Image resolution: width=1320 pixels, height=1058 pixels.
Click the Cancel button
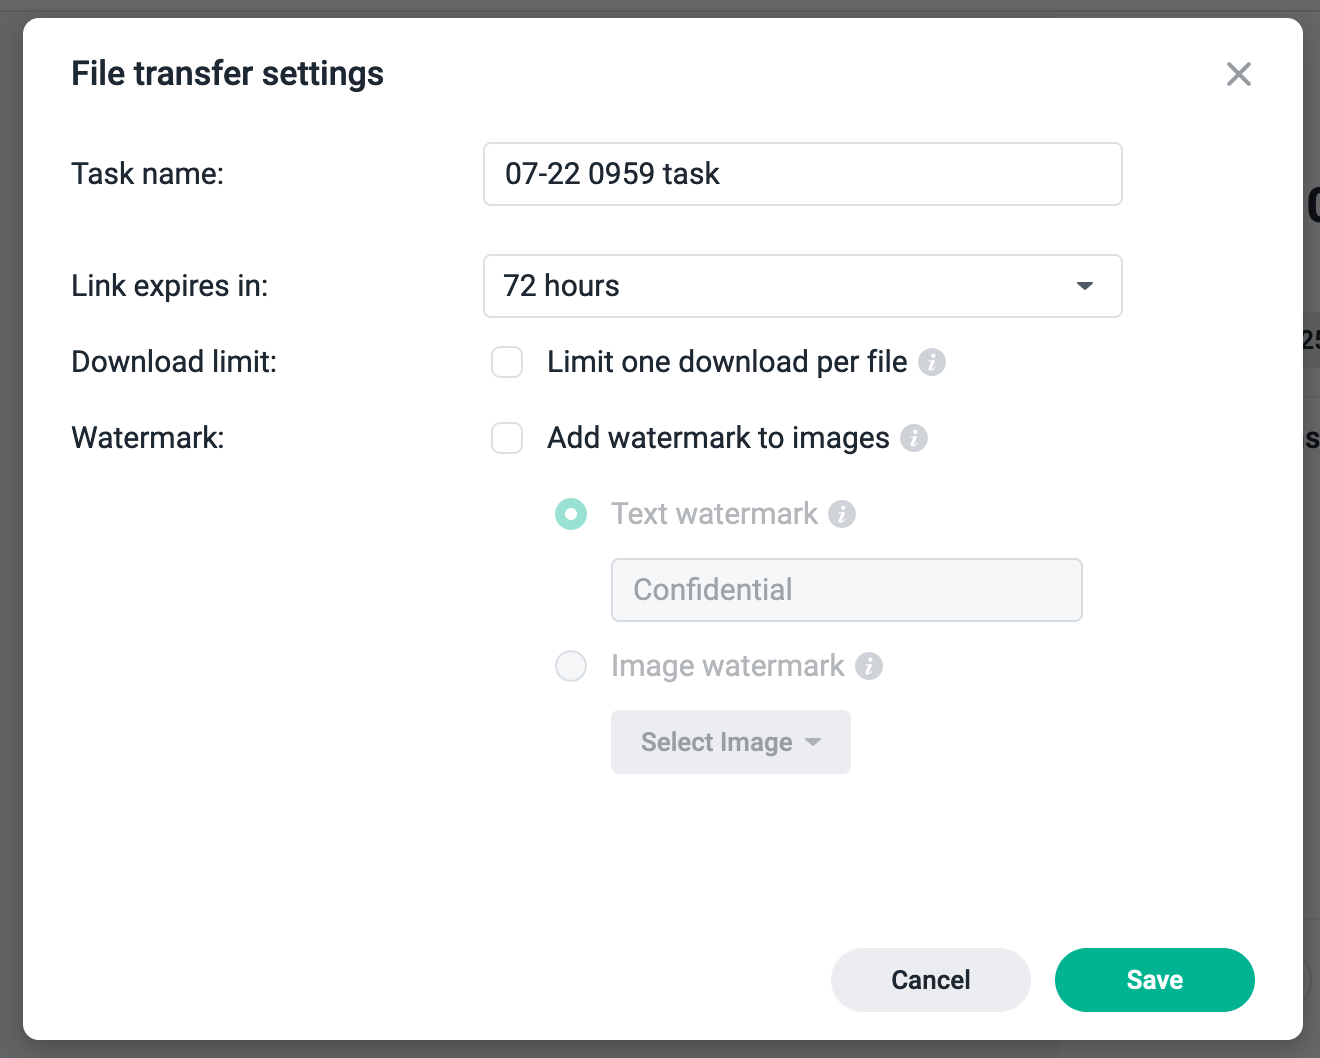click(931, 980)
